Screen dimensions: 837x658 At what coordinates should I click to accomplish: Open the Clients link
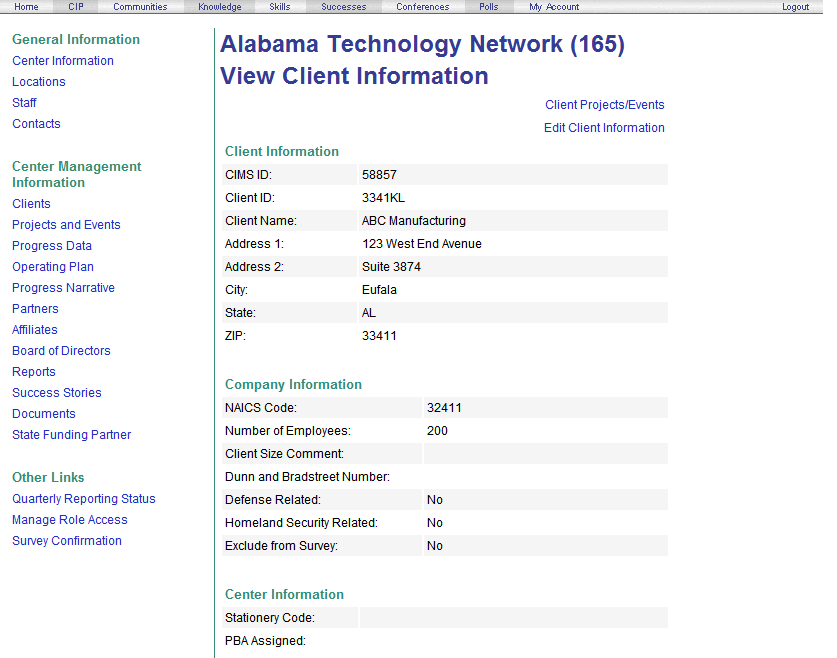click(31, 204)
